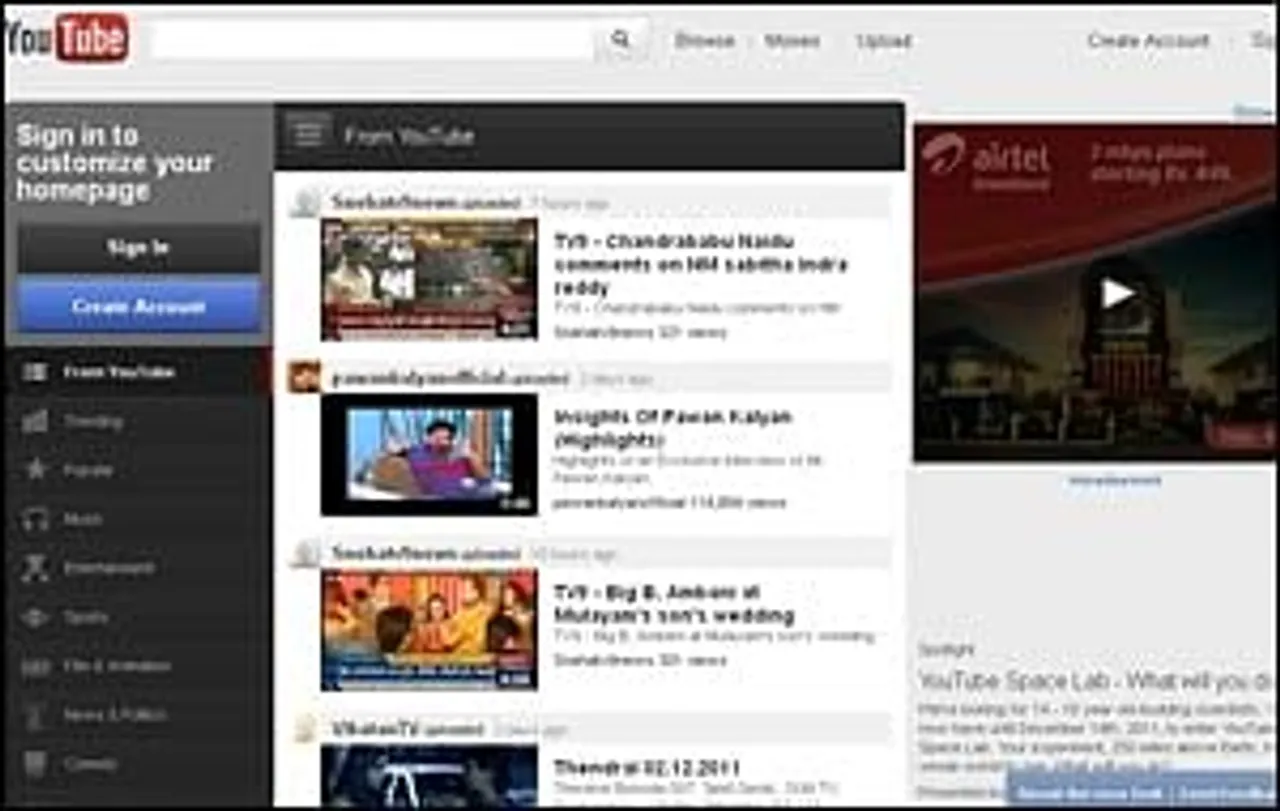Click the Music headphones icon in sidebar

[35, 518]
